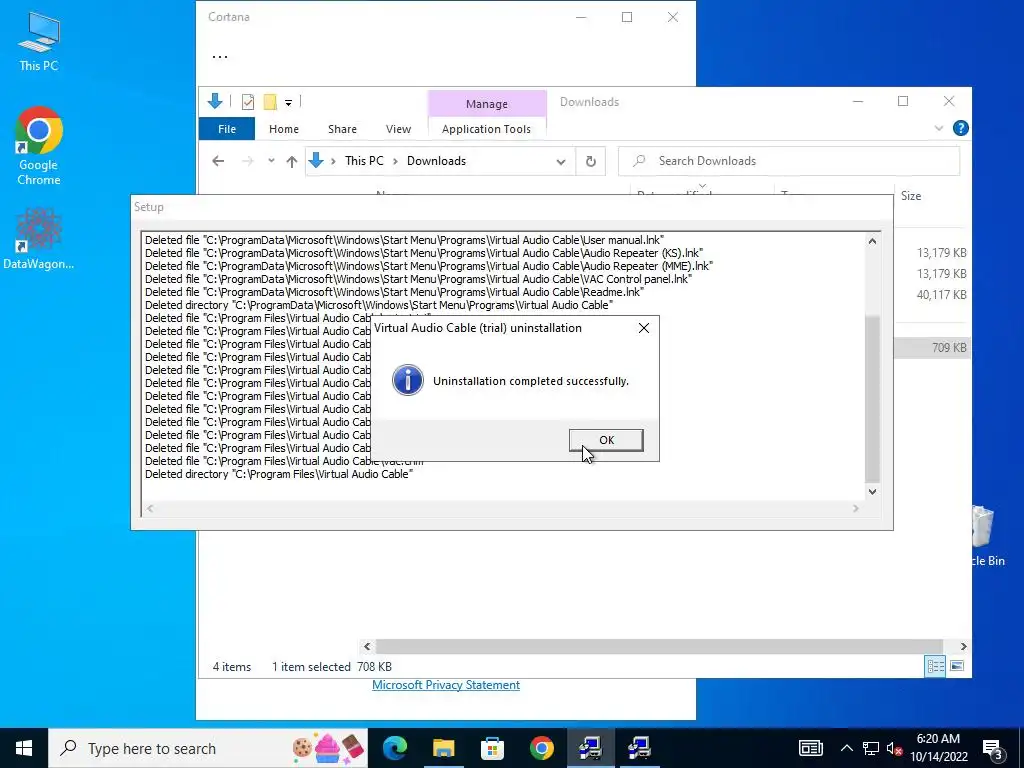Minimize the Cortana window
Image resolution: width=1024 pixels, height=768 pixels.
click(x=581, y=18)
